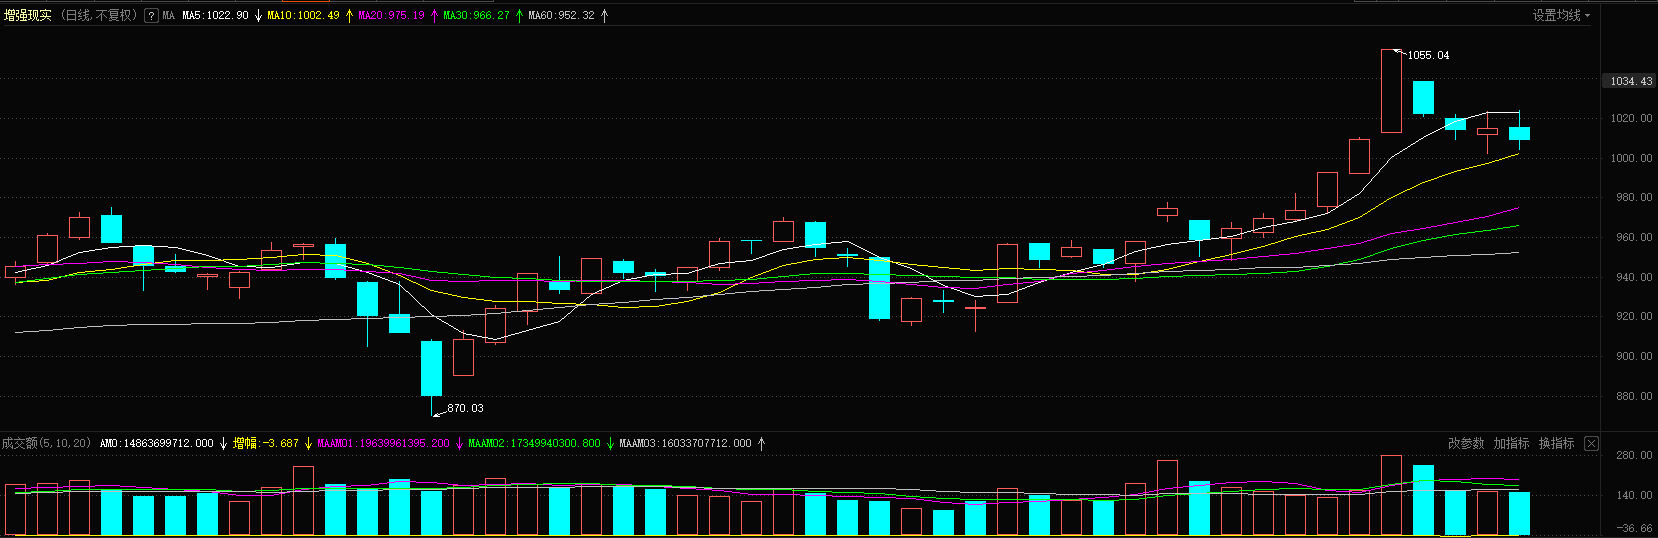Select the green MA30 moving average label
Screen dimensions: 1658x538
tap(476, 16)
